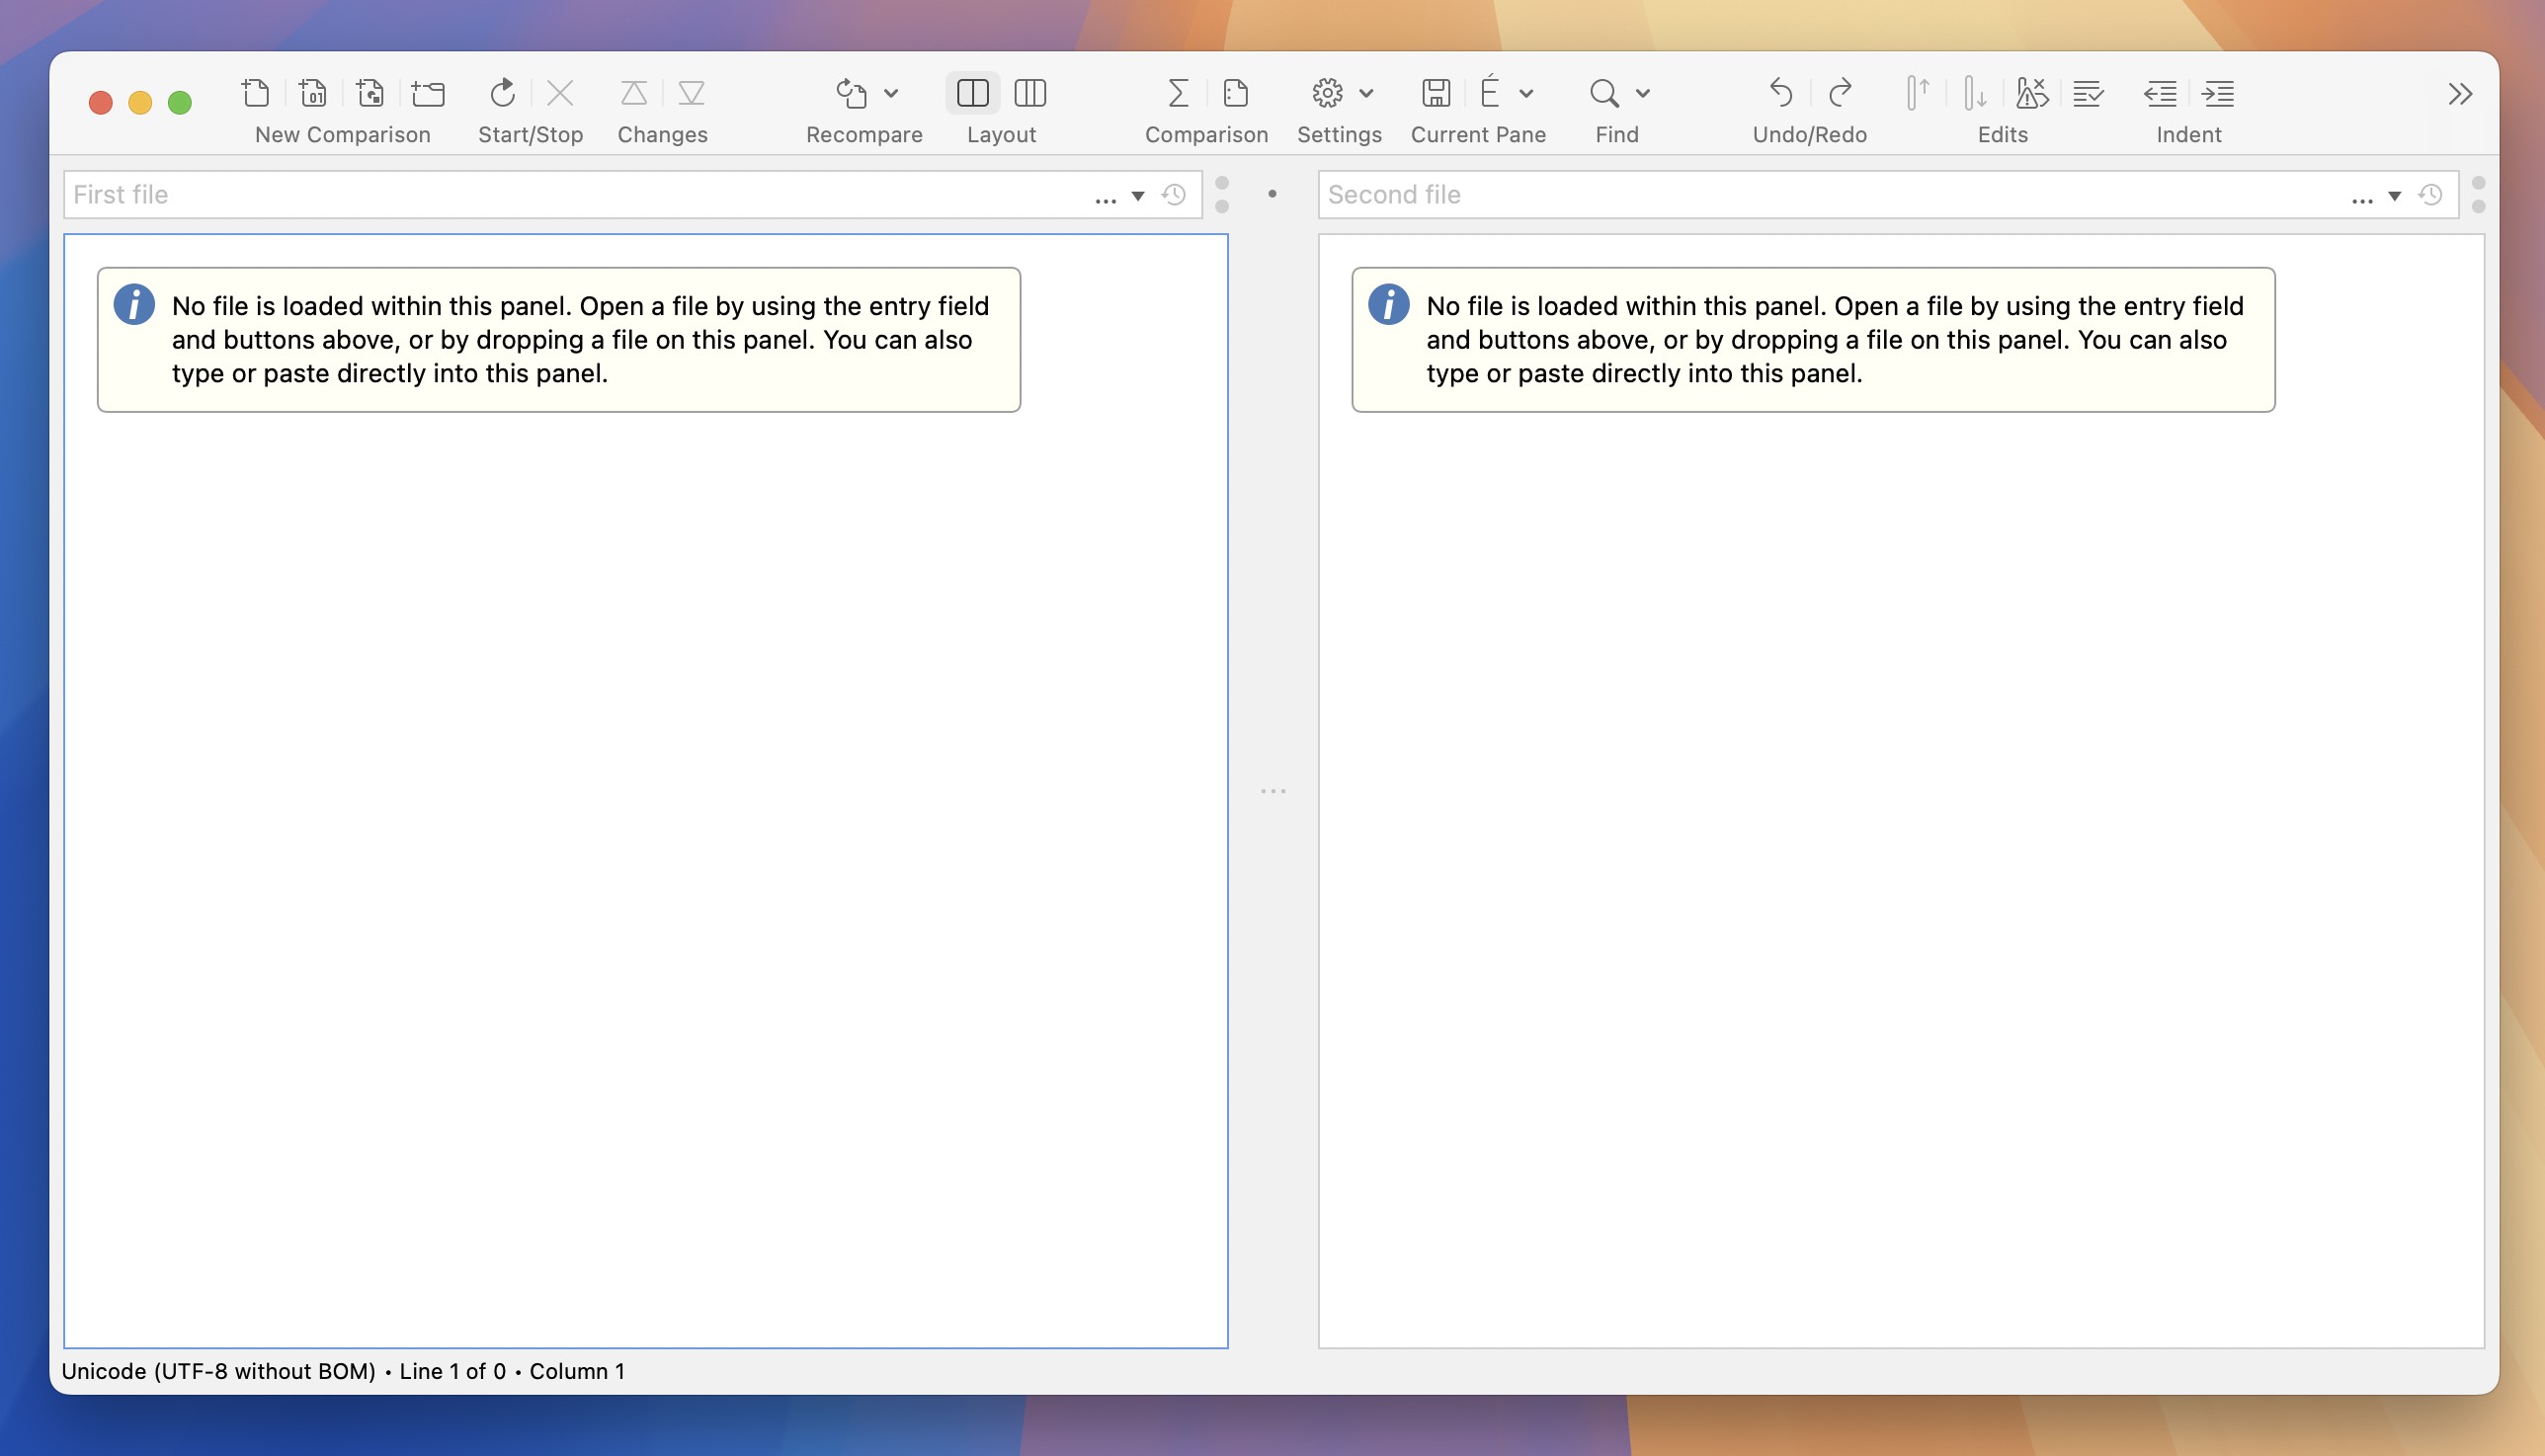
Task: Start a new binary comparison
Action: point(313,93)
